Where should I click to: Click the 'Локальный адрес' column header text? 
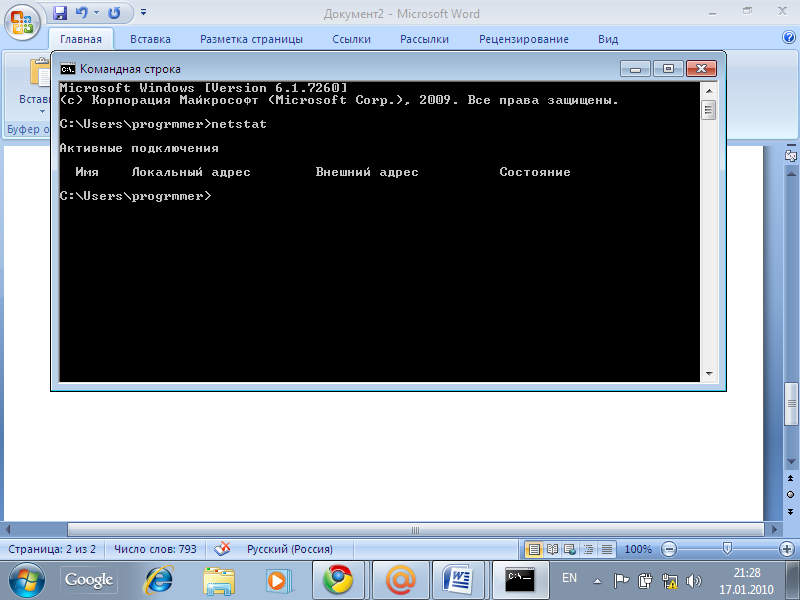click(x=191, y=172)
